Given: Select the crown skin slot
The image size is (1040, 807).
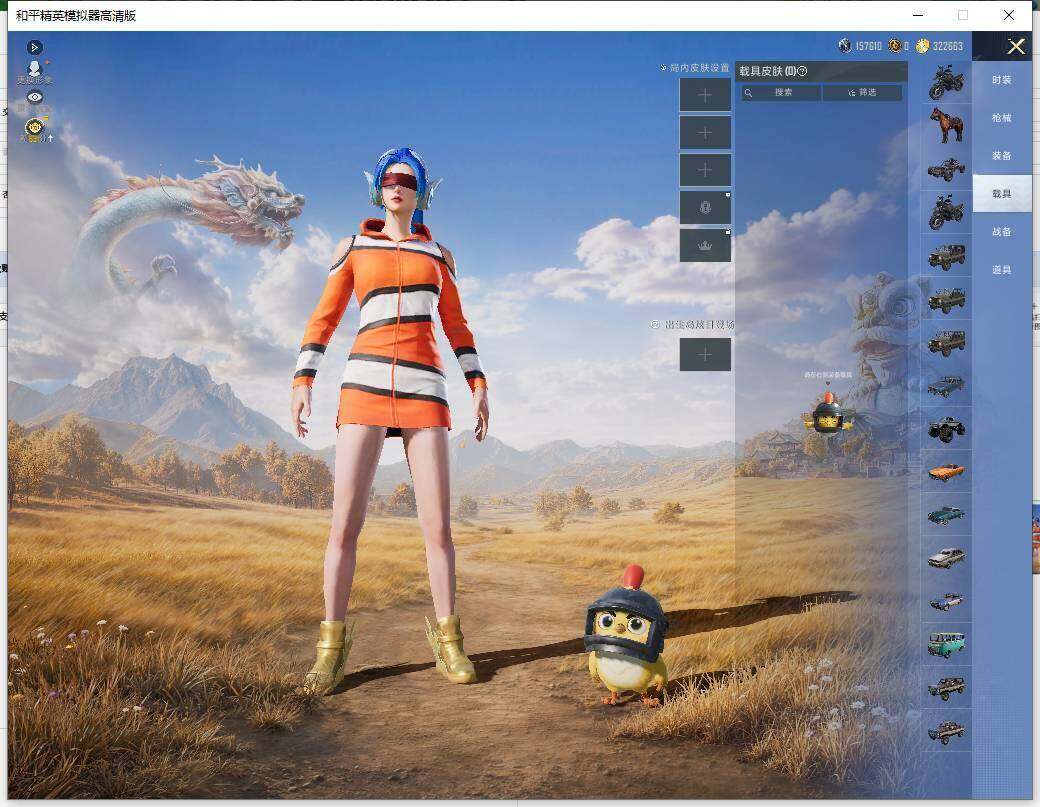Looking at the screenshot, I should (705, 245).
